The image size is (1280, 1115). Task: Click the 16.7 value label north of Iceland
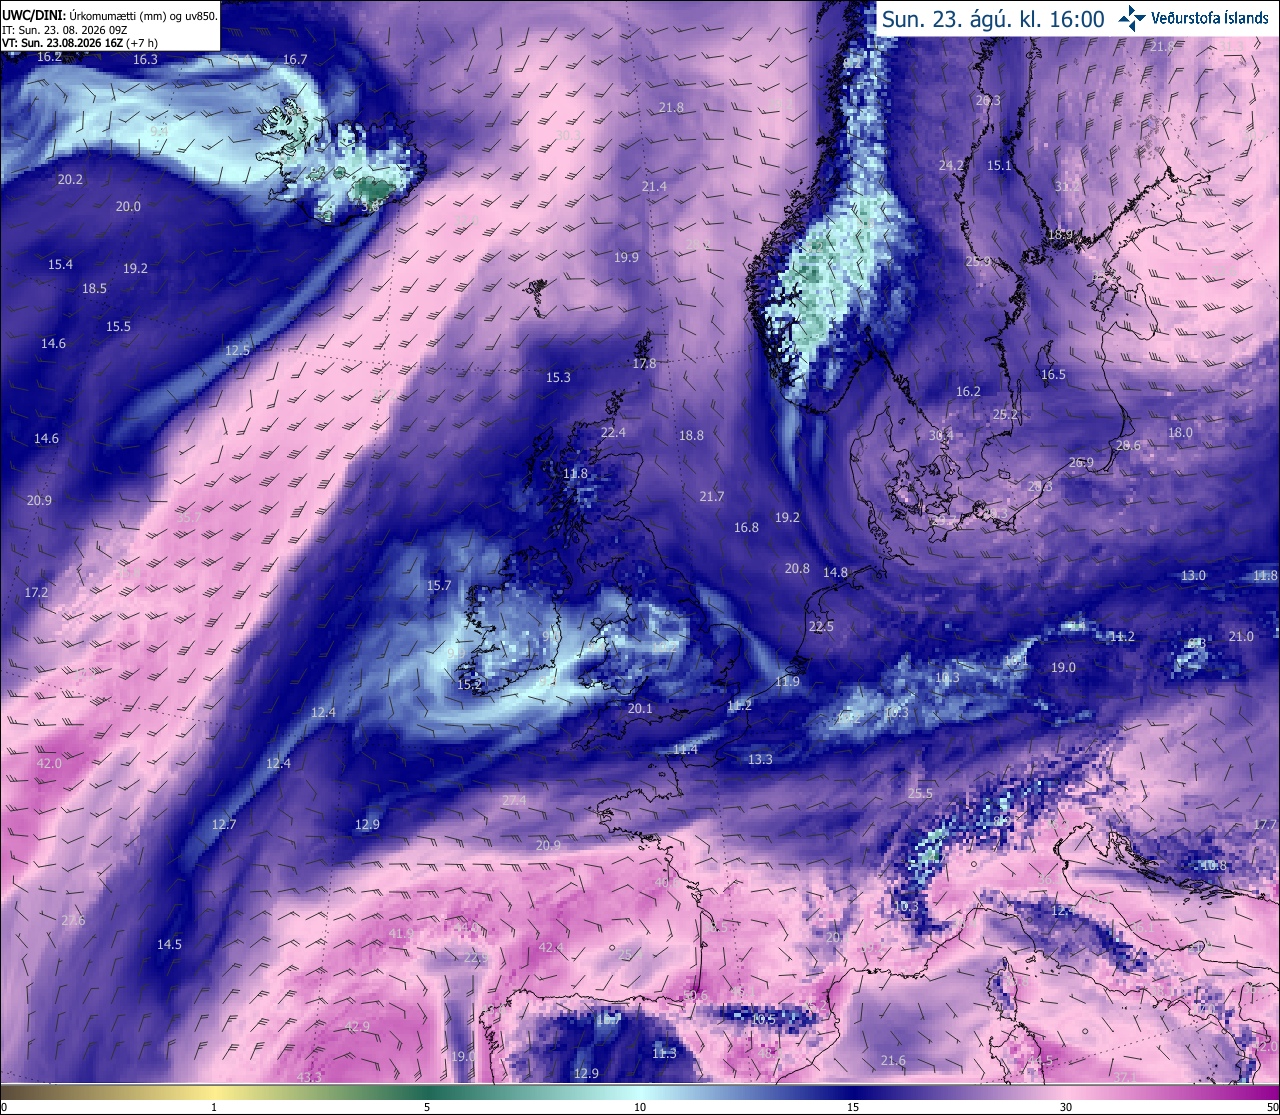[295, 59]
